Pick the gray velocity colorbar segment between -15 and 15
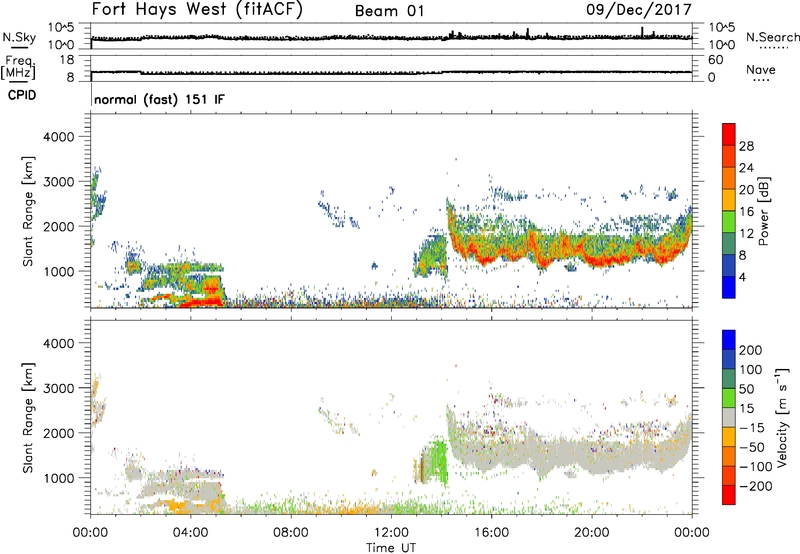800x554 pixels. pos(729,418)
